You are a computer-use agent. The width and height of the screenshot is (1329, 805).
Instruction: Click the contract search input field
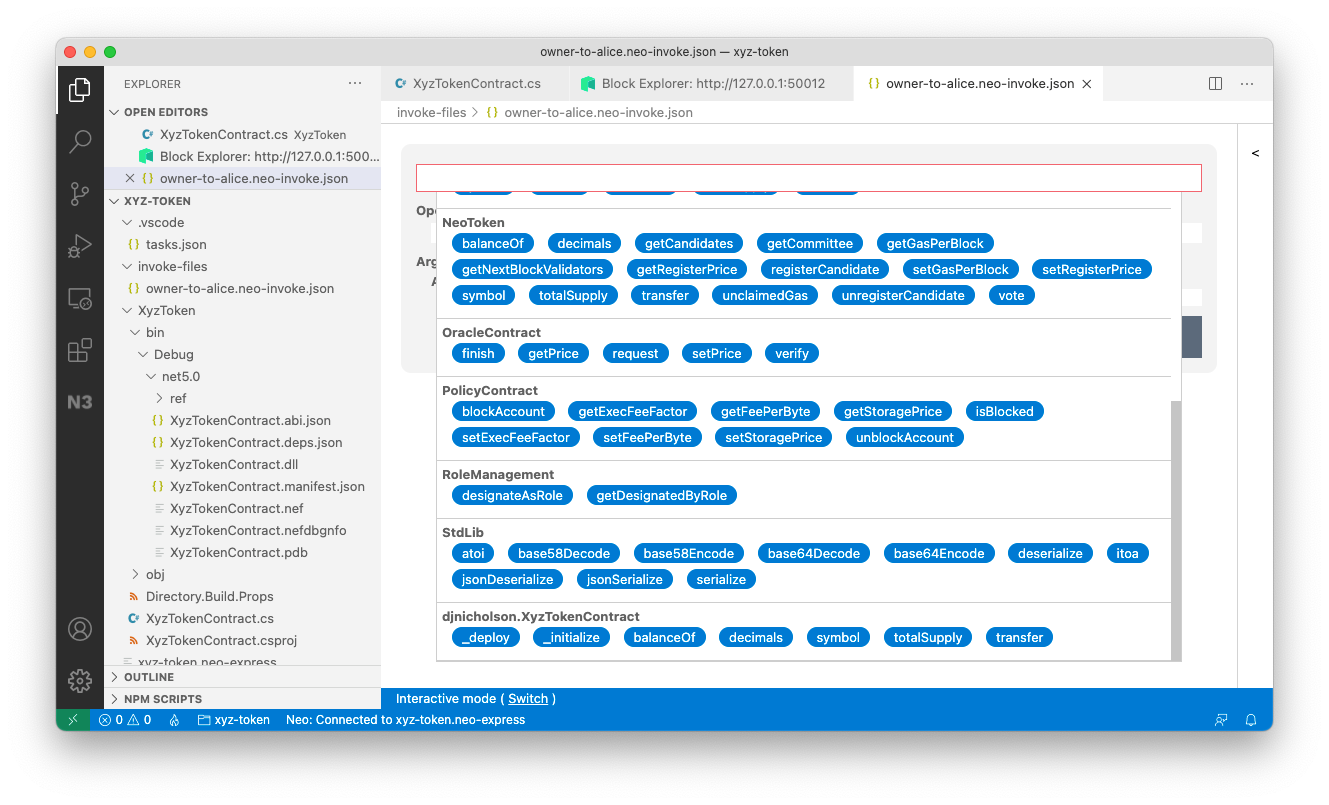808,178
